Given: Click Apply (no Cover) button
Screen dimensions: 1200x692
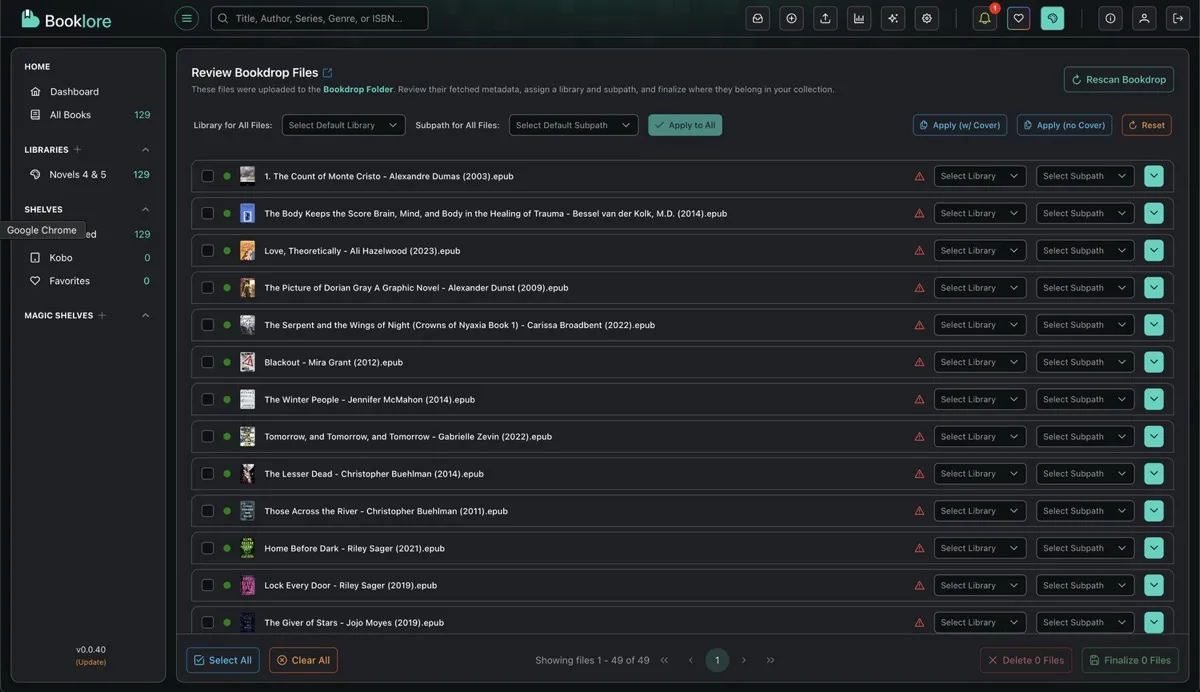Looking at the screenshot, I should (x=1065, y=125).
